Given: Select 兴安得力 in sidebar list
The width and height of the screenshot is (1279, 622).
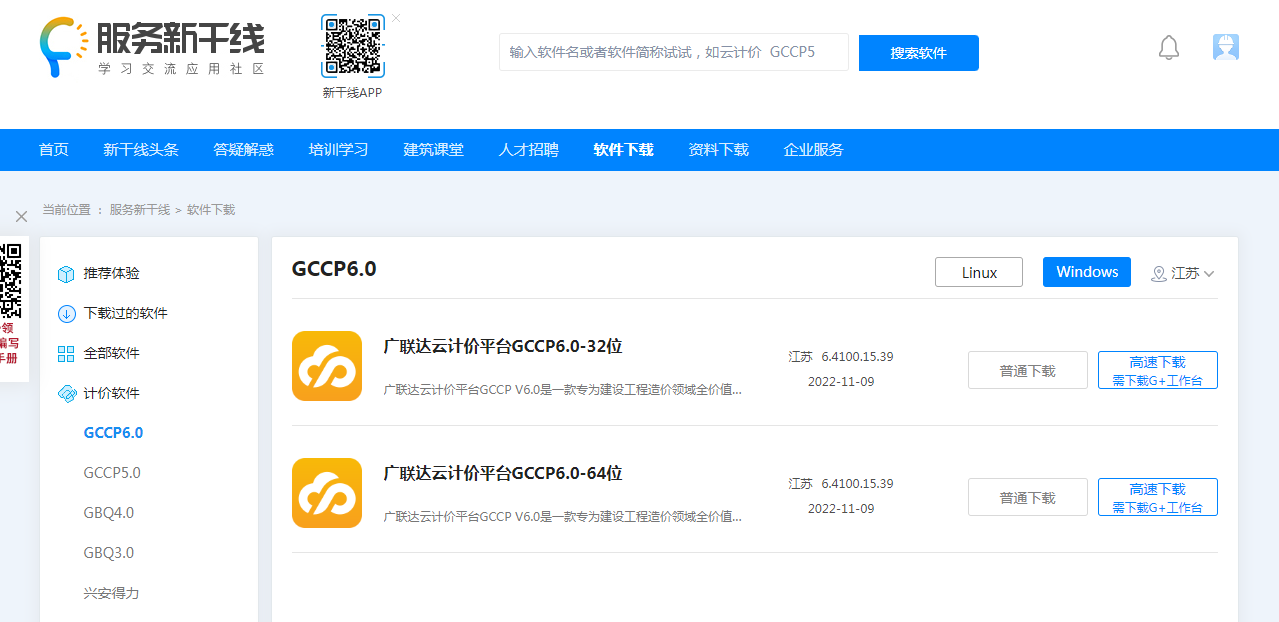Looking at the screenshot, I should [112, 593].
